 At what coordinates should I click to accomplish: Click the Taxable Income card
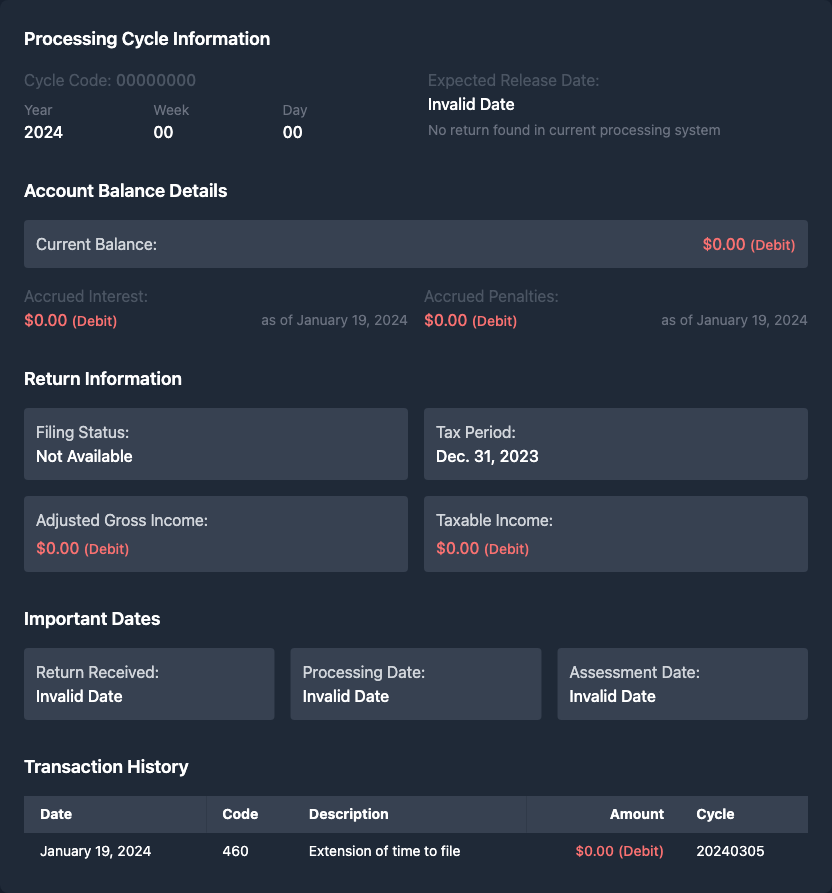(x=615, y=534)
